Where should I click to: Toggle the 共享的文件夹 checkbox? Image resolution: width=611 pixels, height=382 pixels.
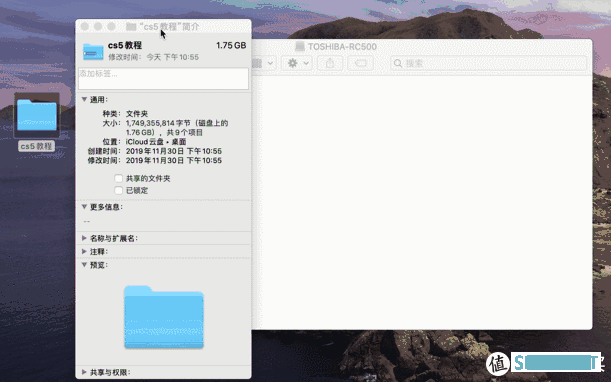point(118,179)
